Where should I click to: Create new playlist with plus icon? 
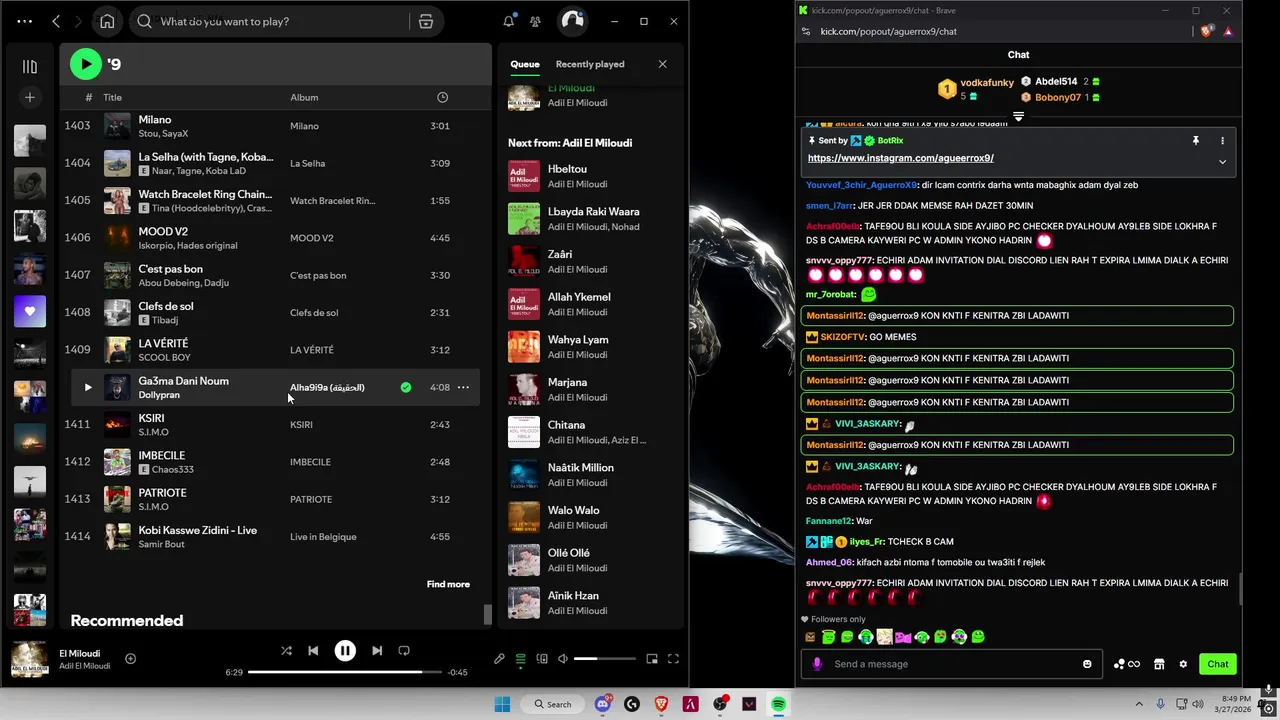coord(30,97)
